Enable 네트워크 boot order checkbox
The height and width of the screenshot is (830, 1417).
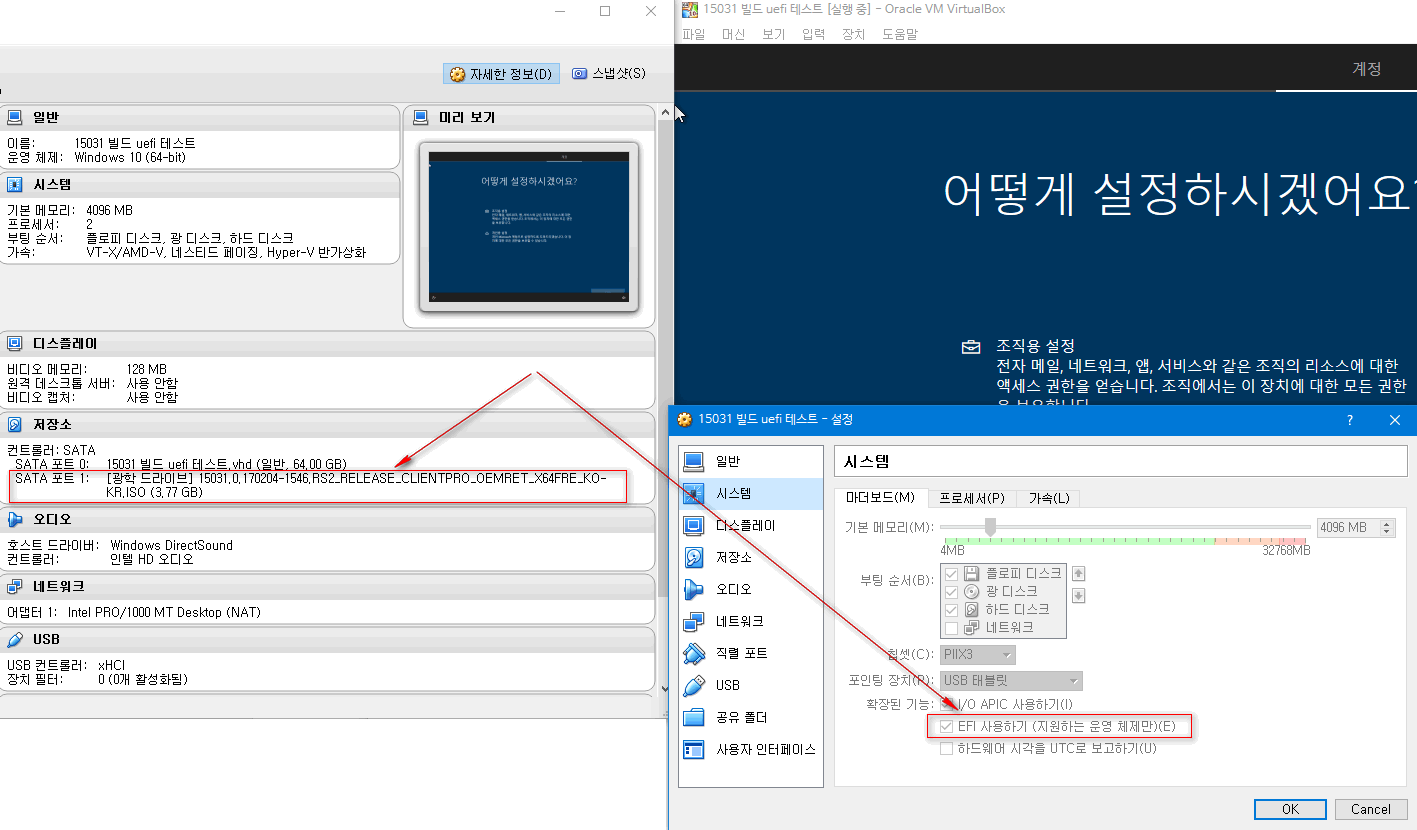pos(951,628)
